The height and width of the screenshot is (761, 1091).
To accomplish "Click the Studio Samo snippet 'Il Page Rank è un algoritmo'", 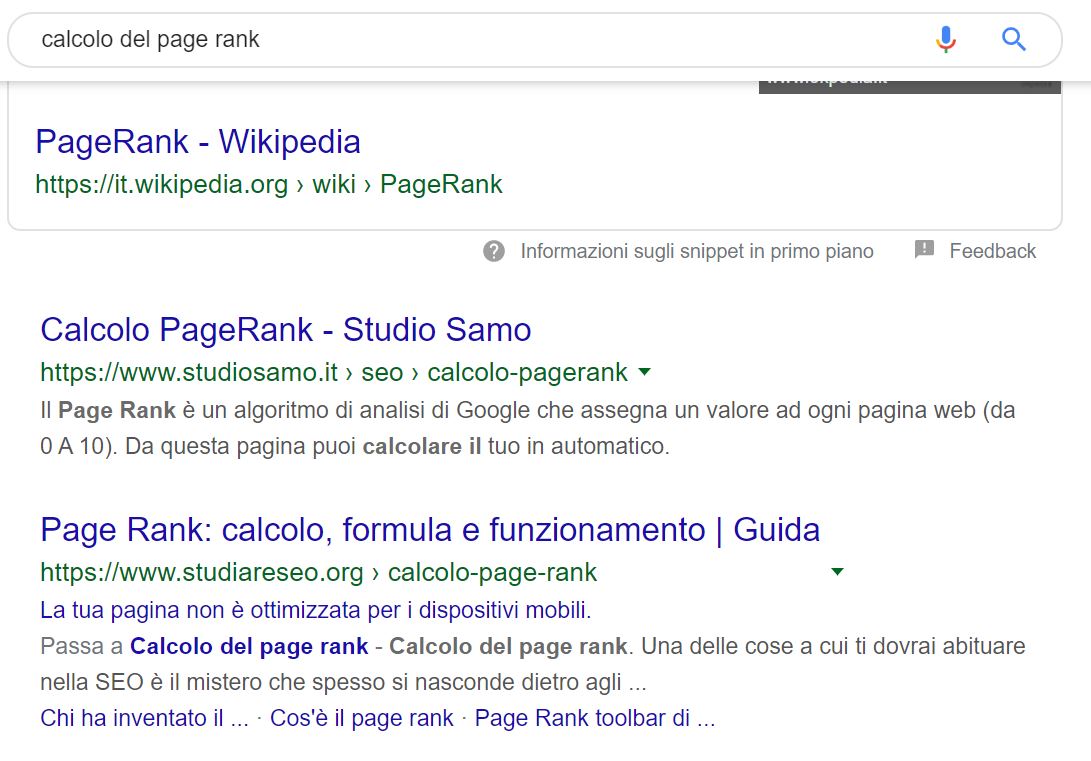I will [x=527, y=428].
